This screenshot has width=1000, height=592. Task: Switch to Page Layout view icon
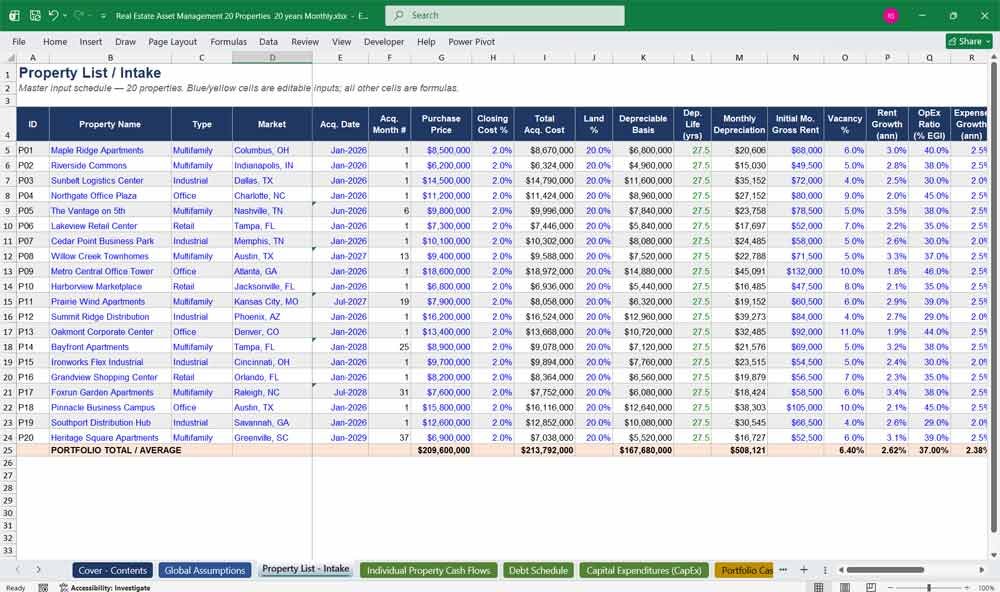click(844, 587)
